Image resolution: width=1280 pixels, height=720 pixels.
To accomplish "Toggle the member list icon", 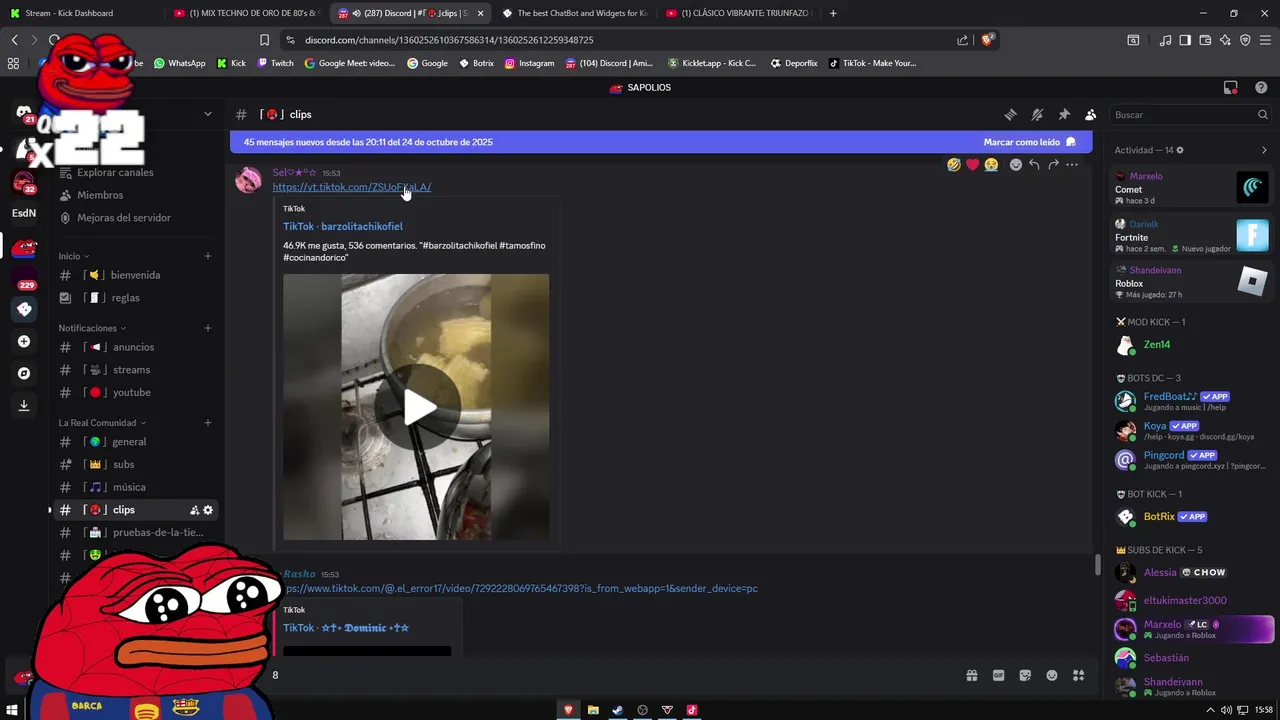I will (x=1090, y=115).
